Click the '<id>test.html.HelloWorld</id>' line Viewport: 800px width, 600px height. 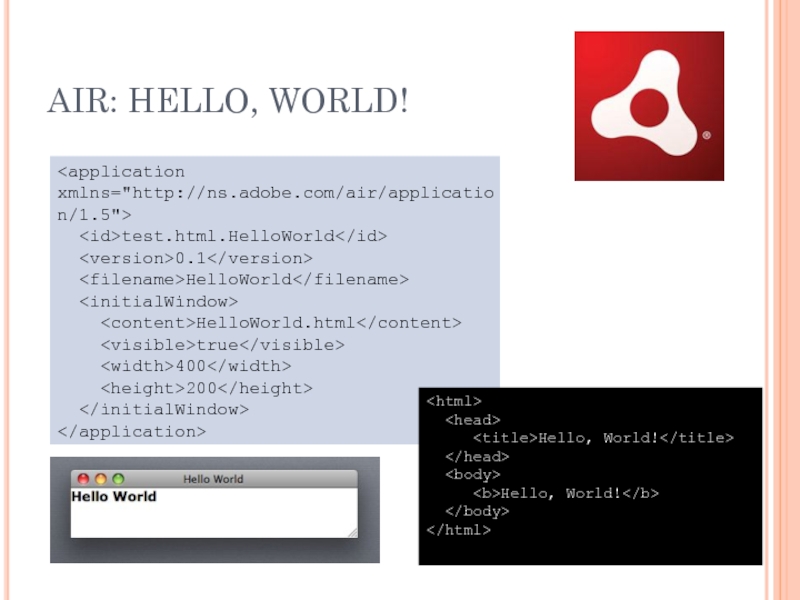[x=233, y=236]
